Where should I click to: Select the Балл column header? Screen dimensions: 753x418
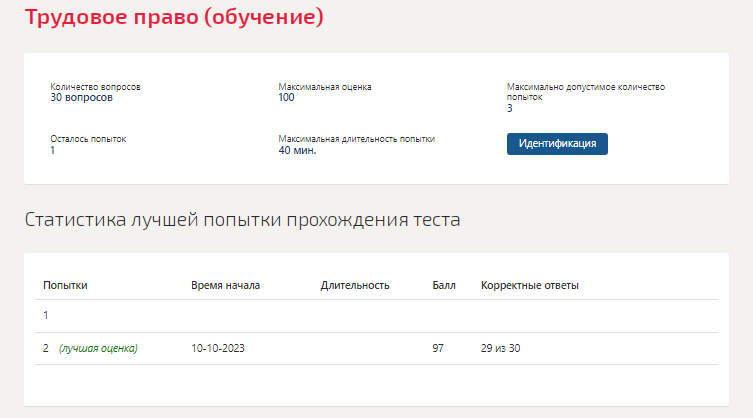(x=444, y=286)
